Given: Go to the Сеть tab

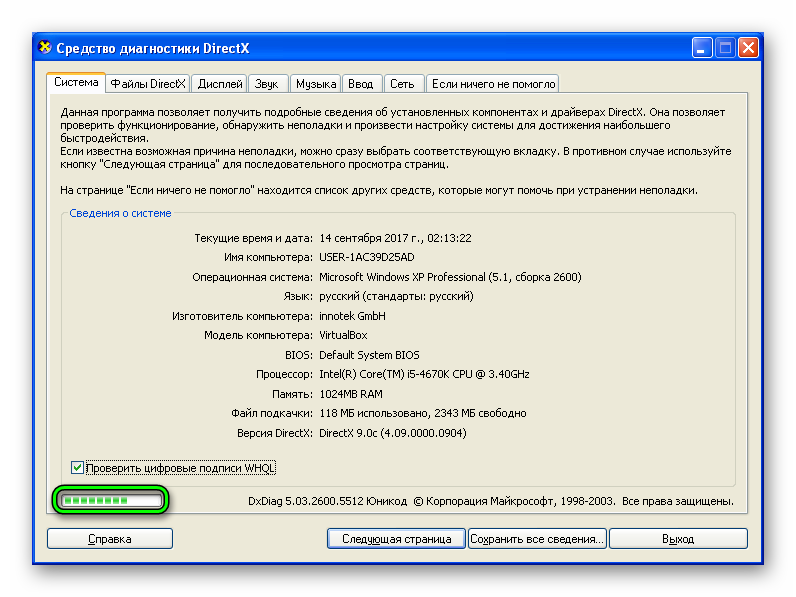Looking at the screenshot, I should point(402,84).
